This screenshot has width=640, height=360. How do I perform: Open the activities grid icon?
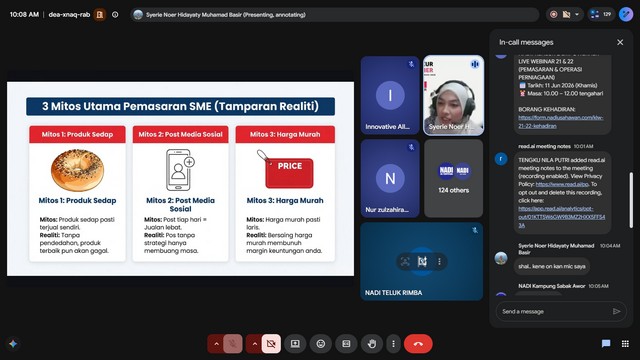click(625, 344)
